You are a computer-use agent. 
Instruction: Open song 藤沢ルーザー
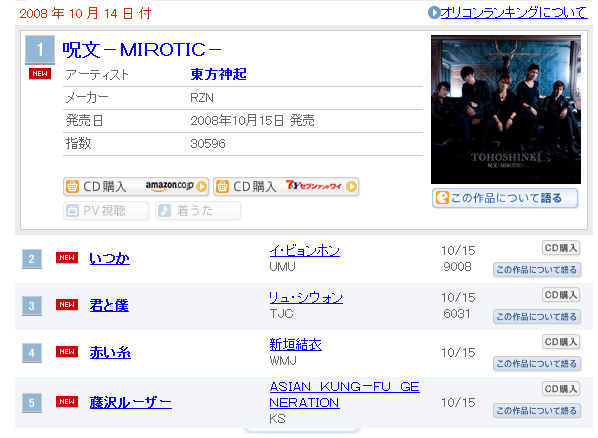tap(130, 403)
